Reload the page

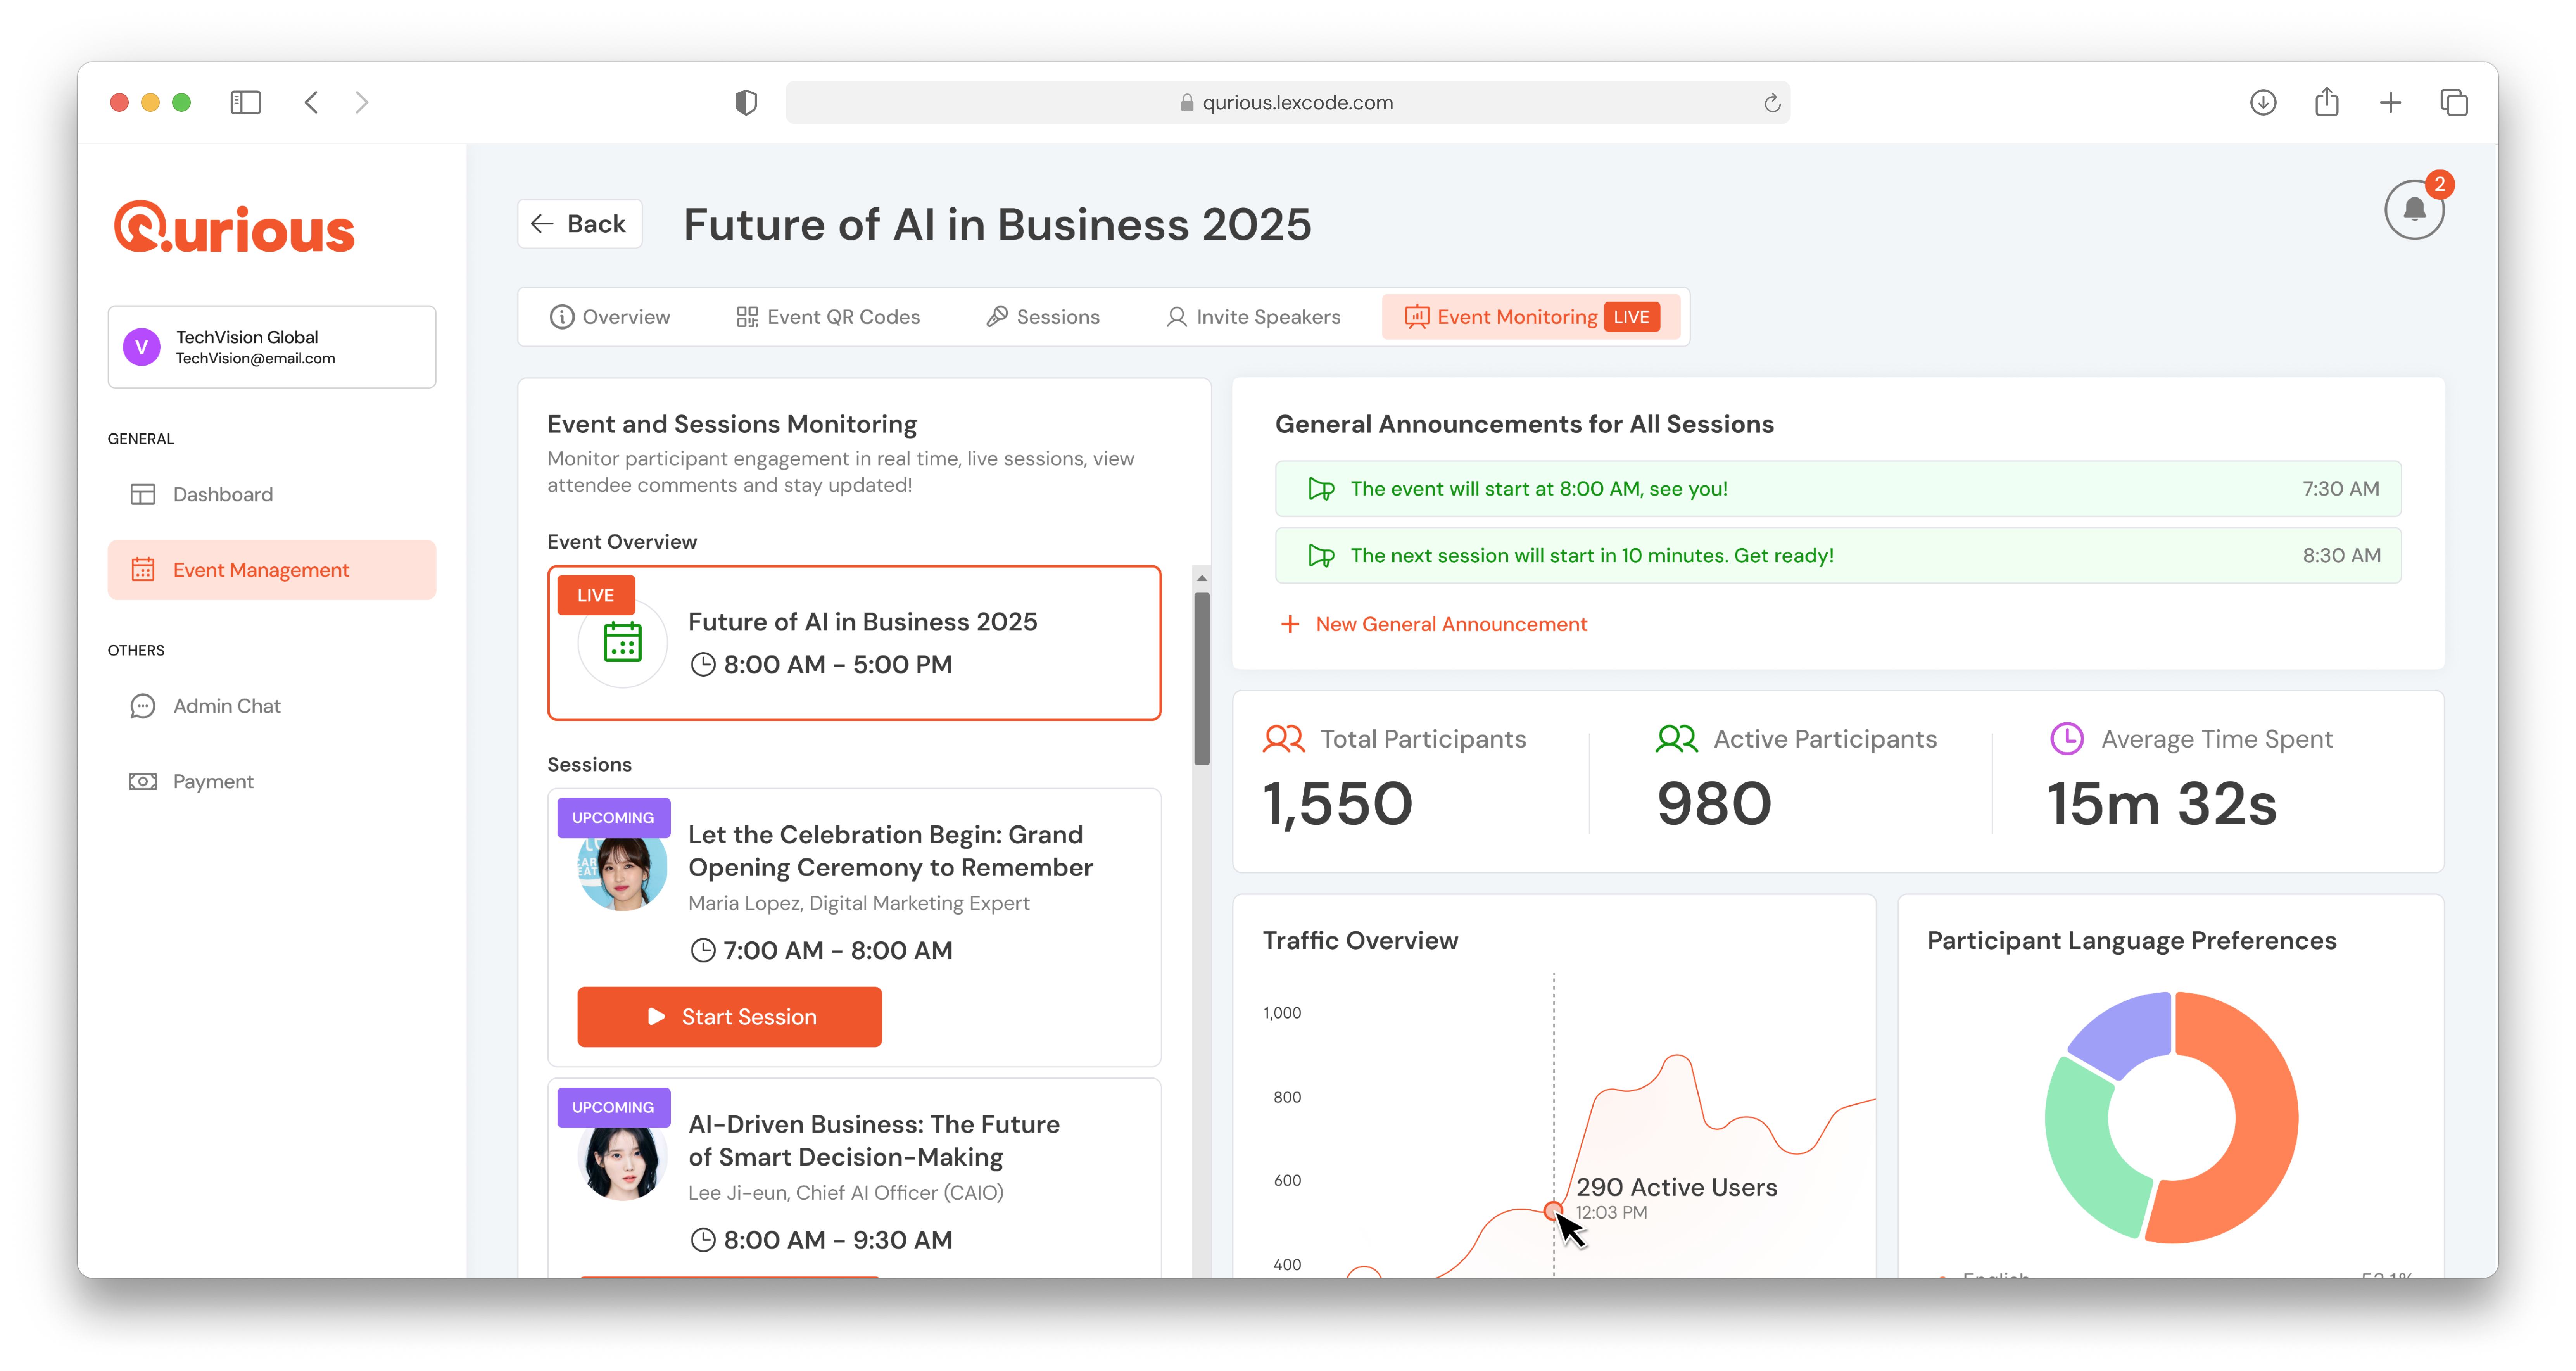click(1771, 103)
